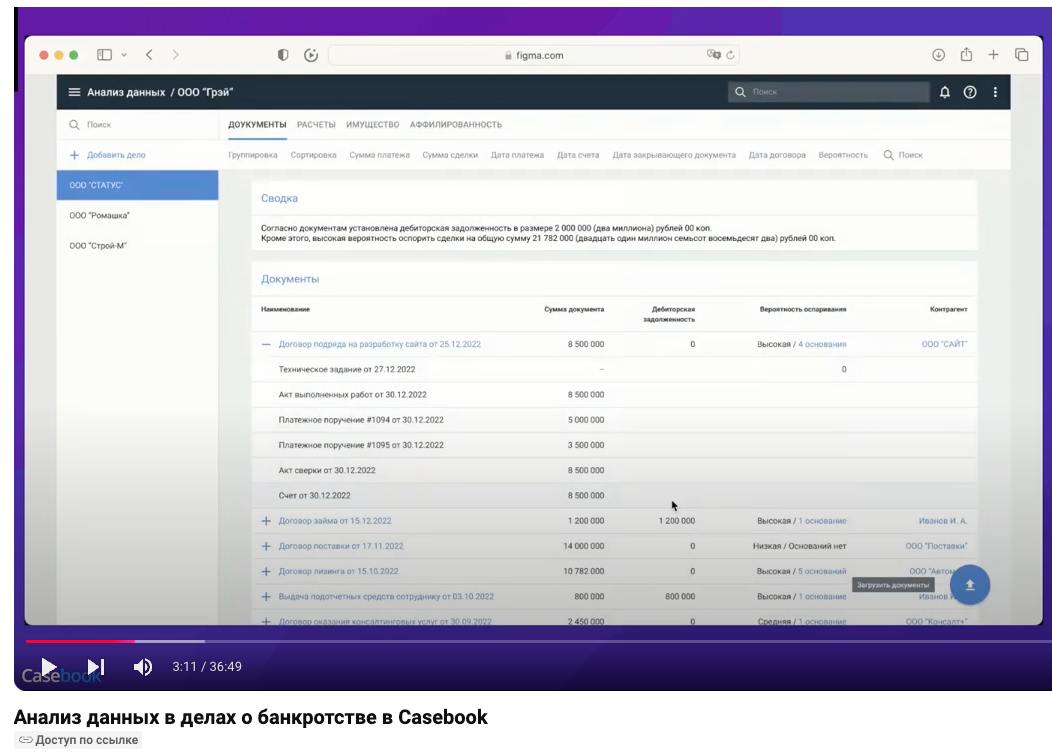
Task: Click the Safari downloads icon
Action: click(938, 55)
